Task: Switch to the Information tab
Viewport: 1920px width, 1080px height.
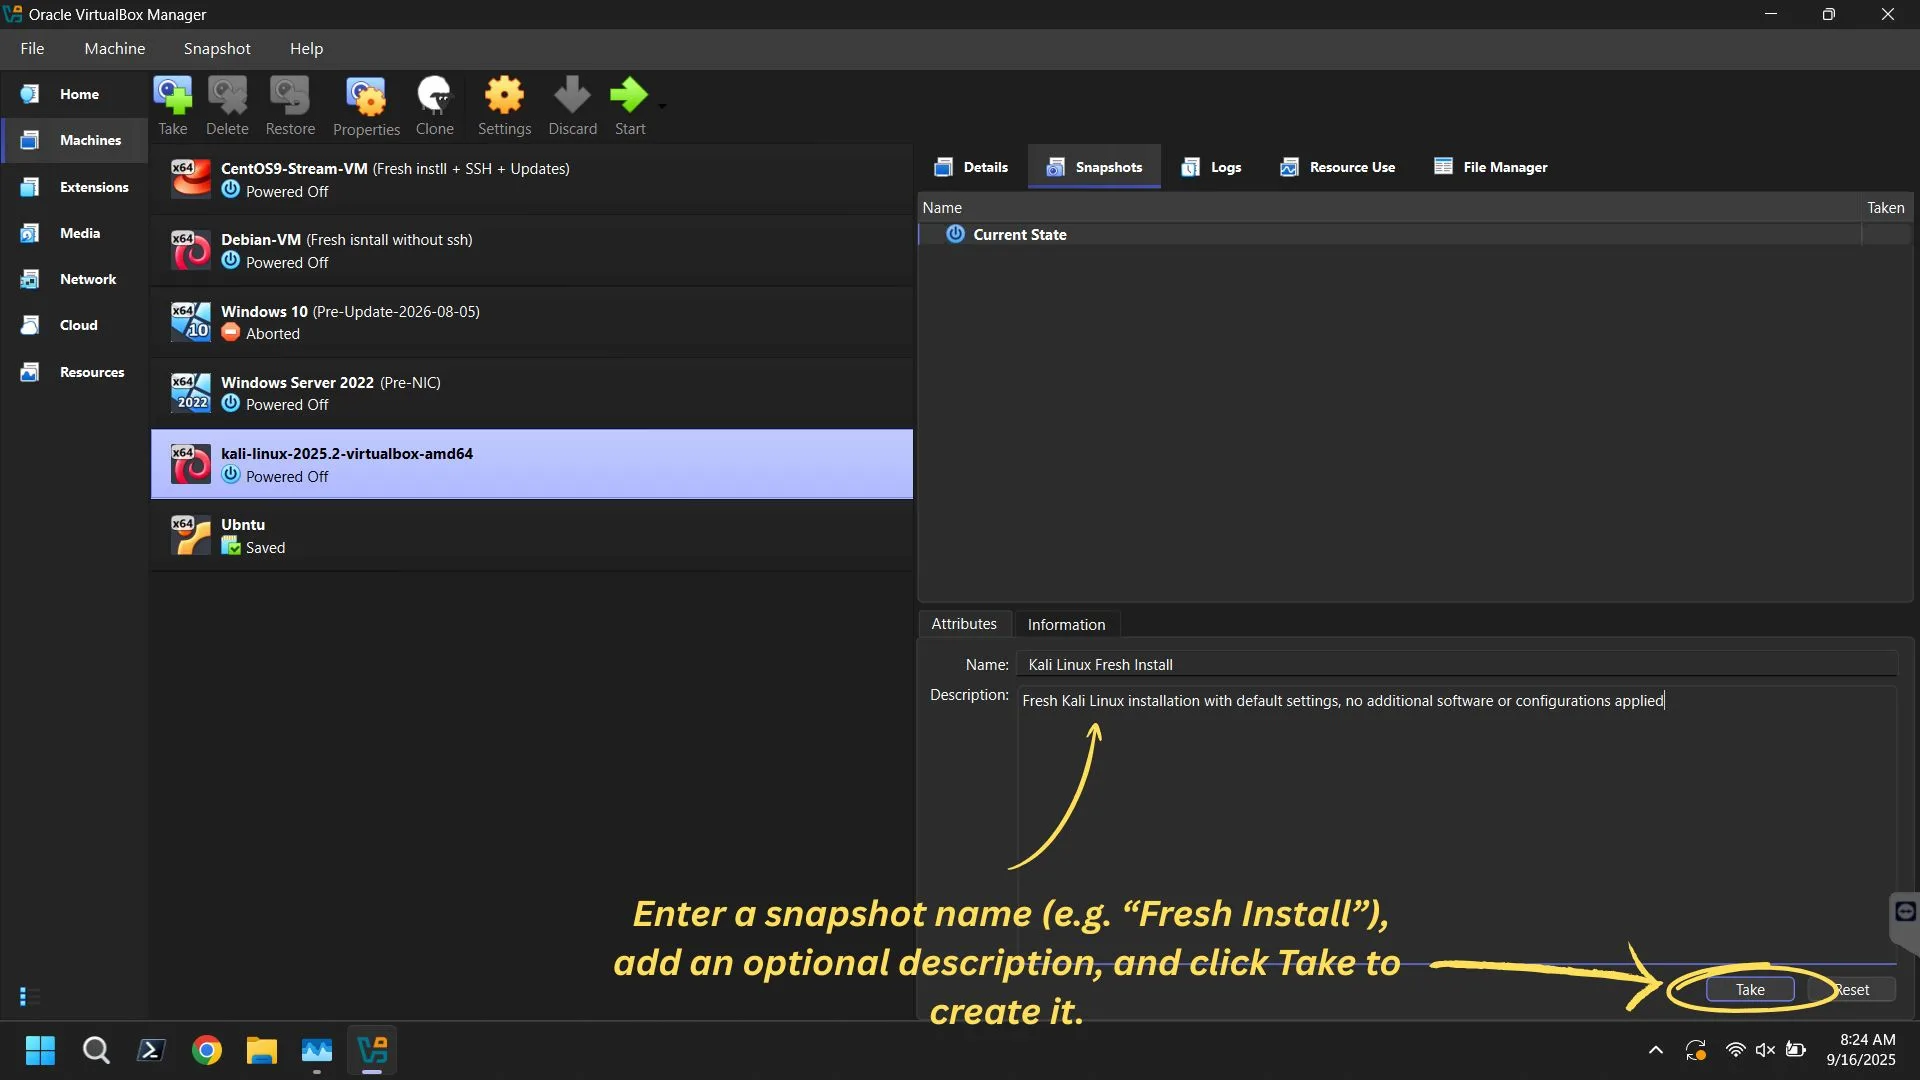Action: [x=1066, y=623]
